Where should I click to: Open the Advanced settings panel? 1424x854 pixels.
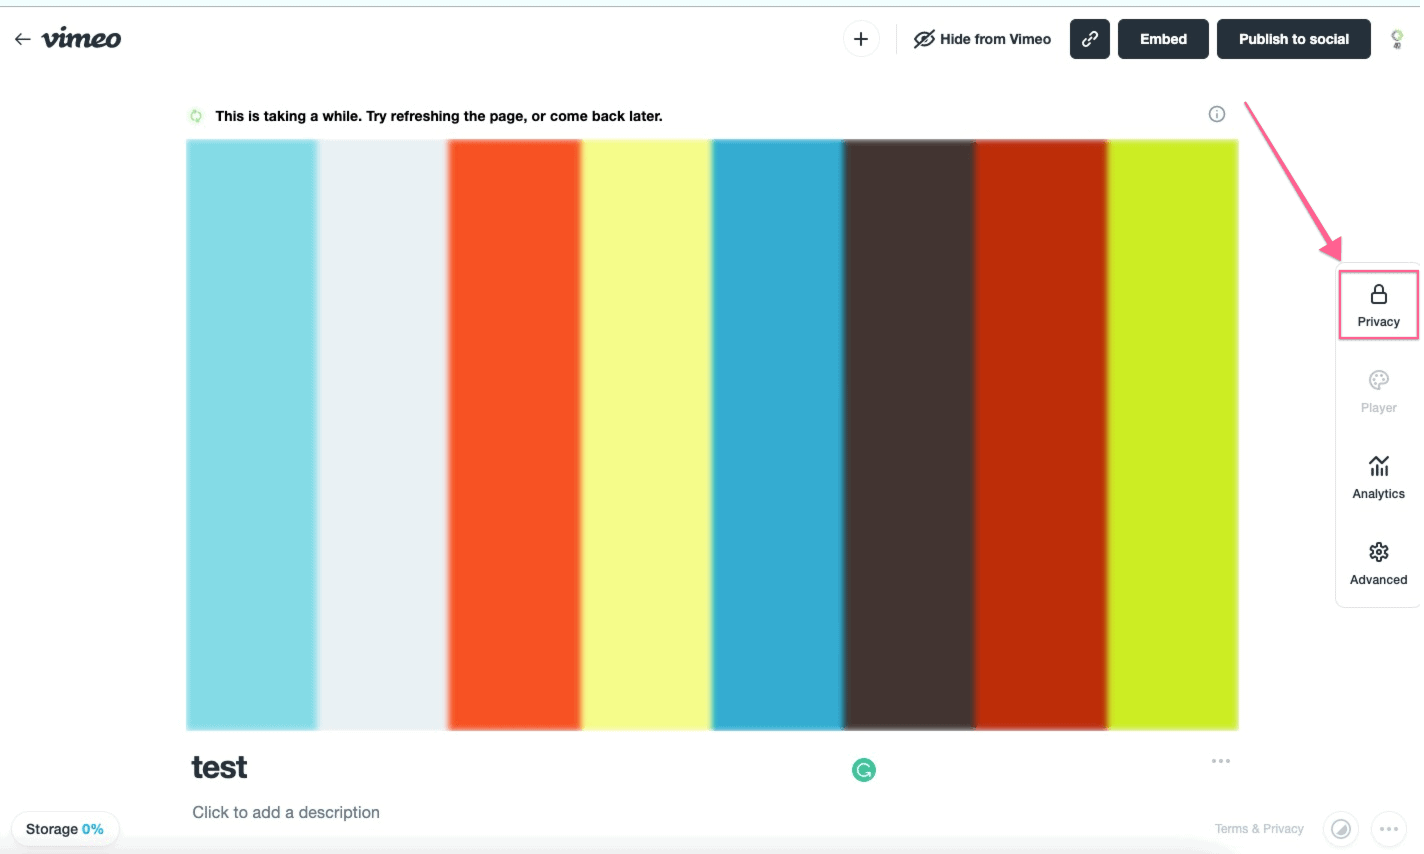1378,562
